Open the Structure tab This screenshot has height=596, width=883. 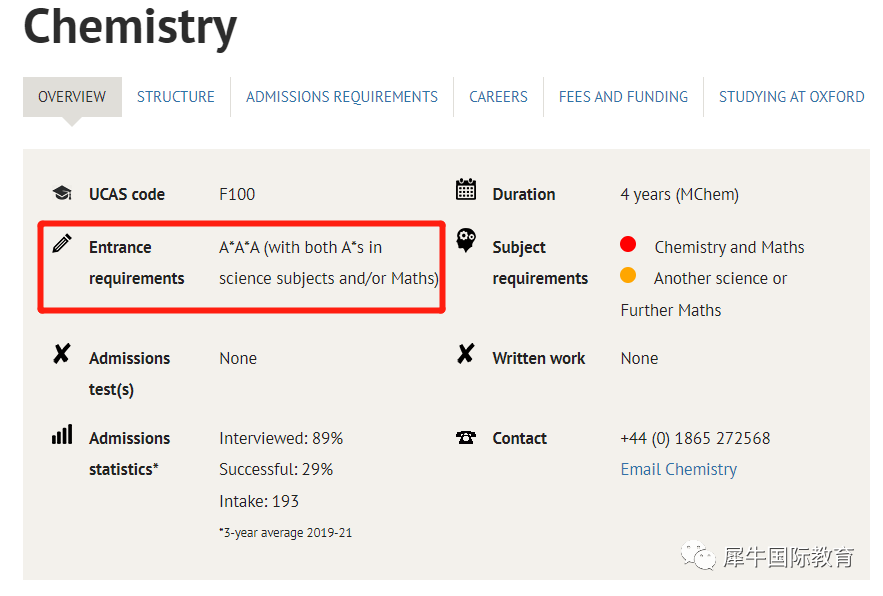[176, 97]
